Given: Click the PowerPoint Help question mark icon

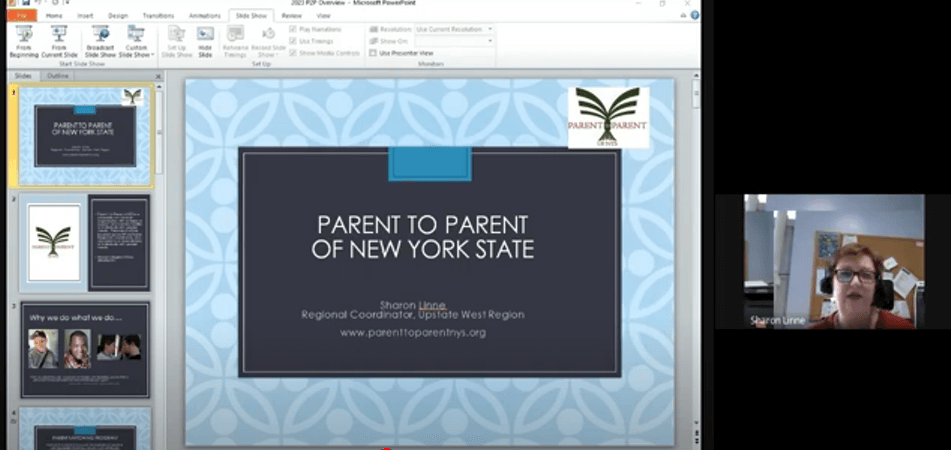Looking at the screenshot, I should click(694, 15).
